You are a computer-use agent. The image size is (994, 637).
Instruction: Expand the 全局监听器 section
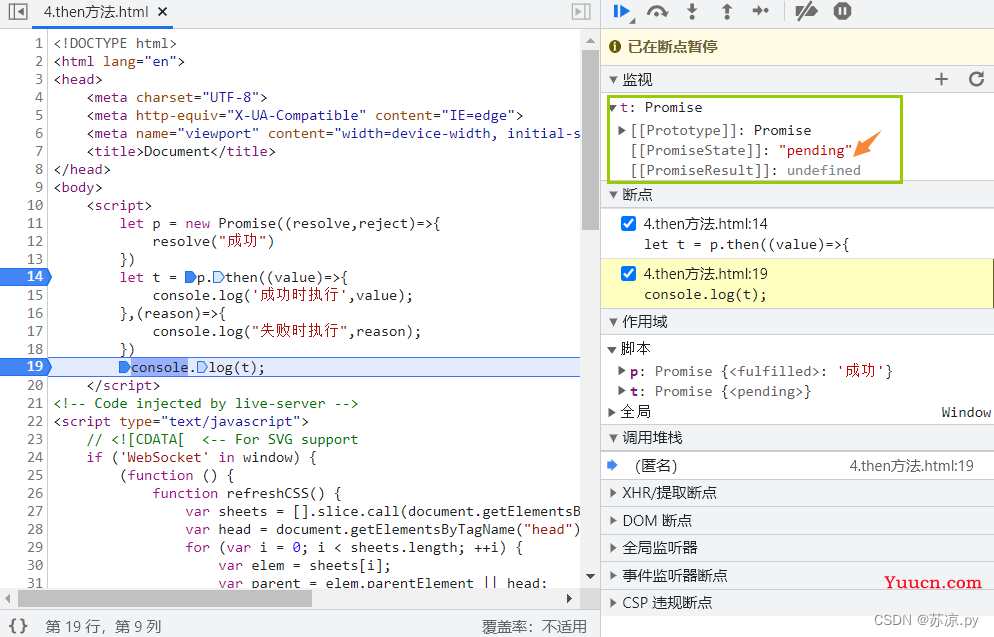tap(613, 548)
